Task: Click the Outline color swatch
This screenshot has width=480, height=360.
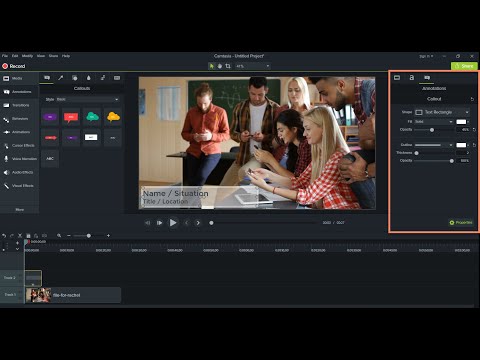Action: tap(461, 145)
